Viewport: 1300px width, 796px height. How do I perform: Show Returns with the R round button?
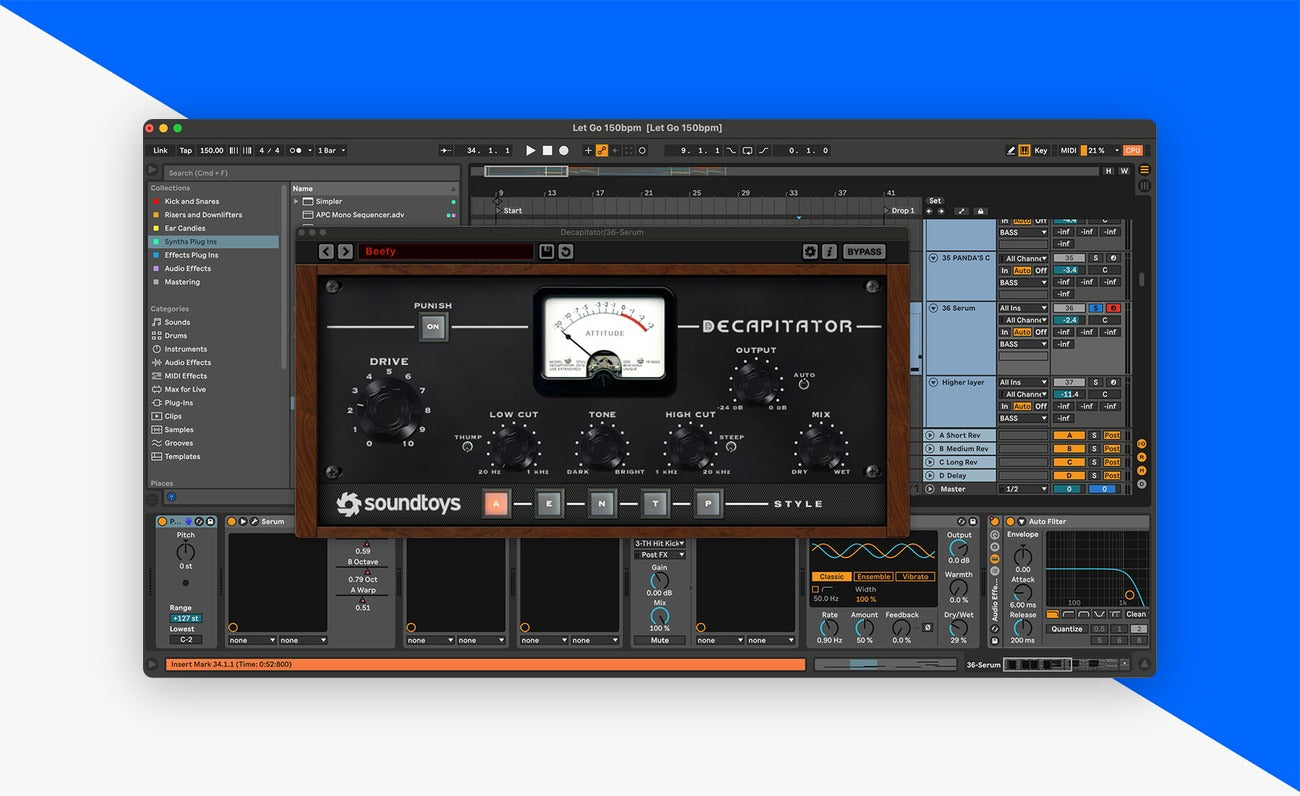pyautogui.click(x=1141, y=457)
